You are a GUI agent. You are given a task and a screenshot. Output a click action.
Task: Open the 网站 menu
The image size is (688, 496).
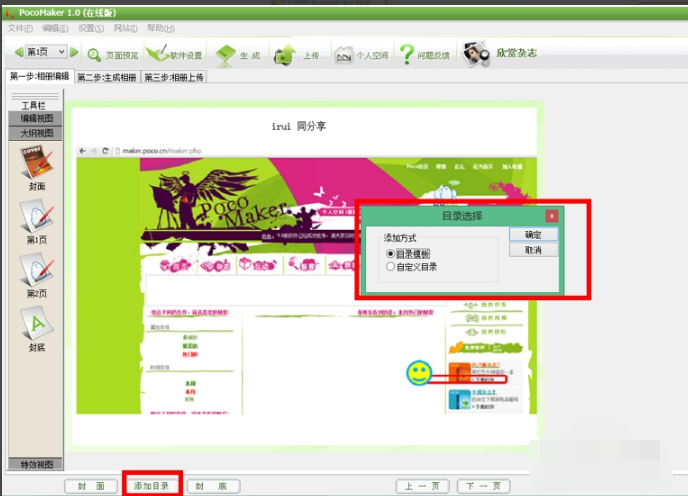[125, 29]
